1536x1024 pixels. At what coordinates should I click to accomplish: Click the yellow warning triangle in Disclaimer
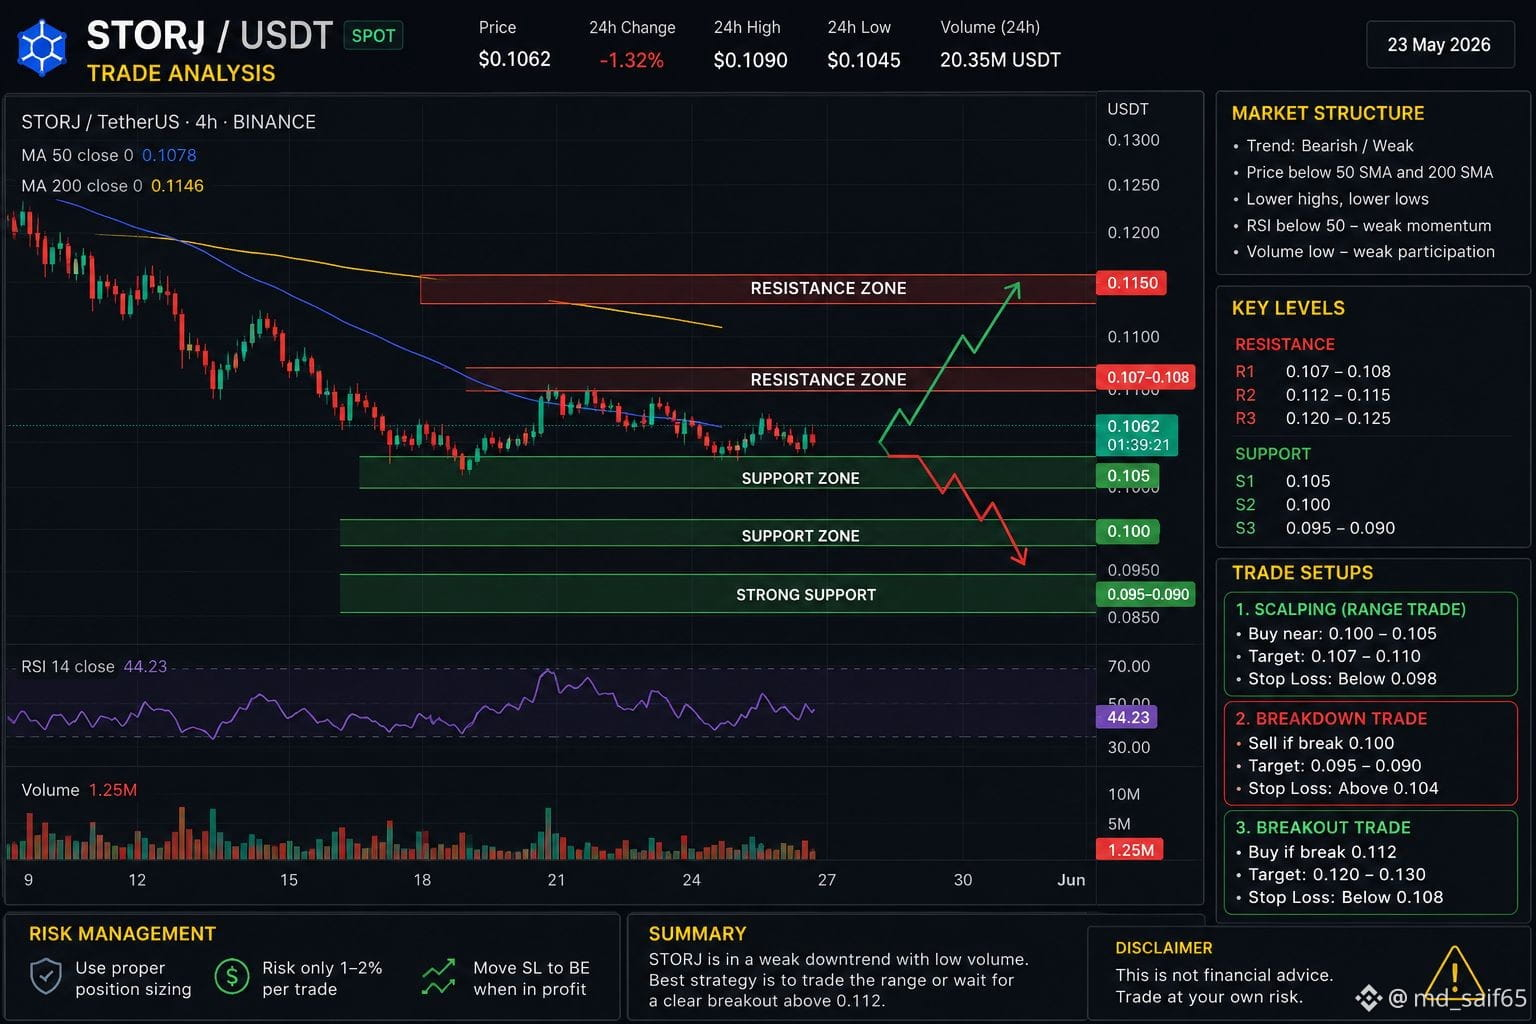point(1454,975)
